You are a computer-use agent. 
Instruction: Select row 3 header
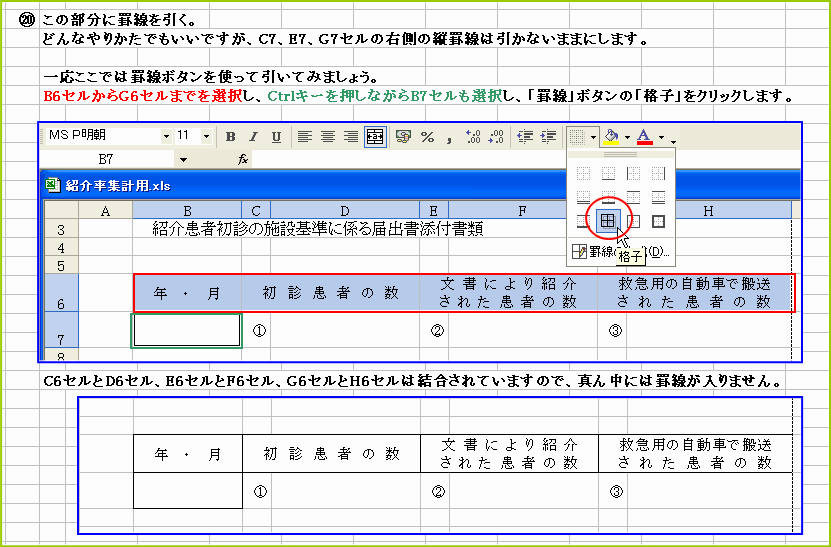click(x=61, y=230)
